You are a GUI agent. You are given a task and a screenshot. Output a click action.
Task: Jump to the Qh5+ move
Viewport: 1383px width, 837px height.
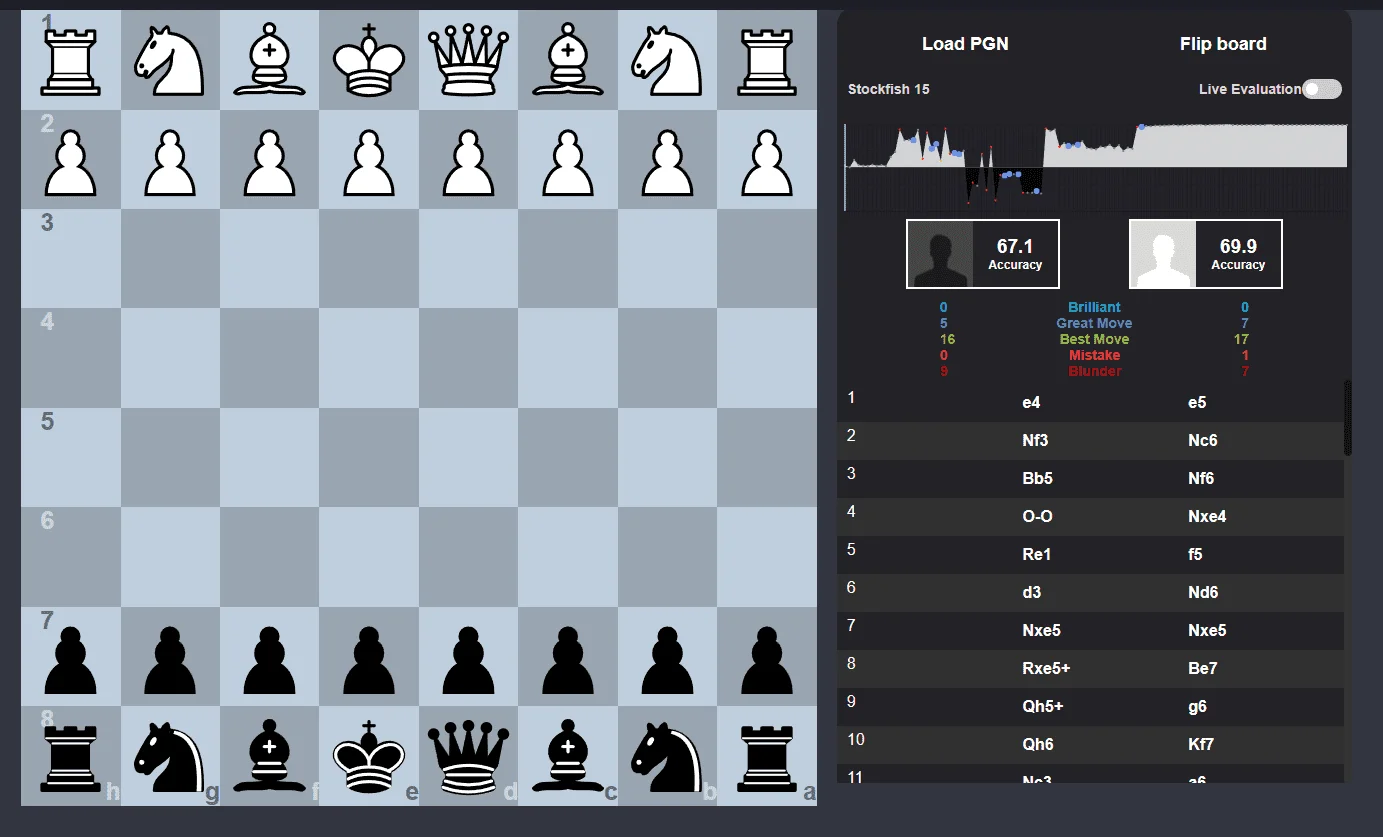1042,707
